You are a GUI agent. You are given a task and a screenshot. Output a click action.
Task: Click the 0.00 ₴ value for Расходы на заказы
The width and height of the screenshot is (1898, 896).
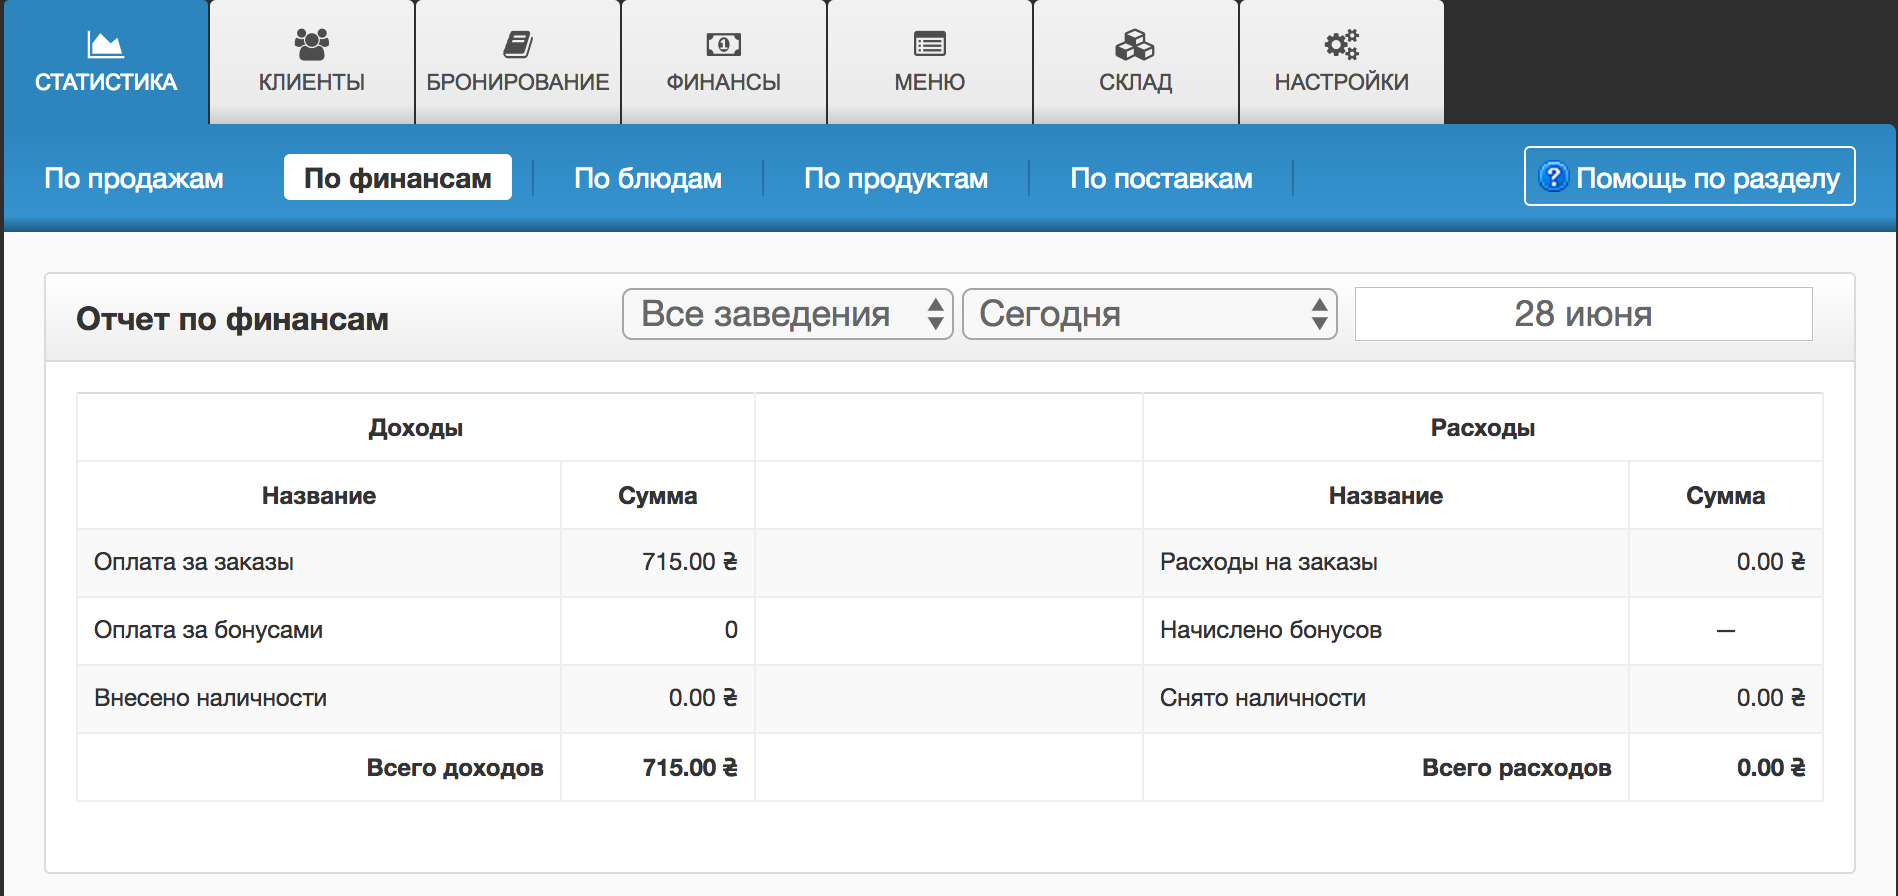pyautogui.click(x=1771, y=562)
